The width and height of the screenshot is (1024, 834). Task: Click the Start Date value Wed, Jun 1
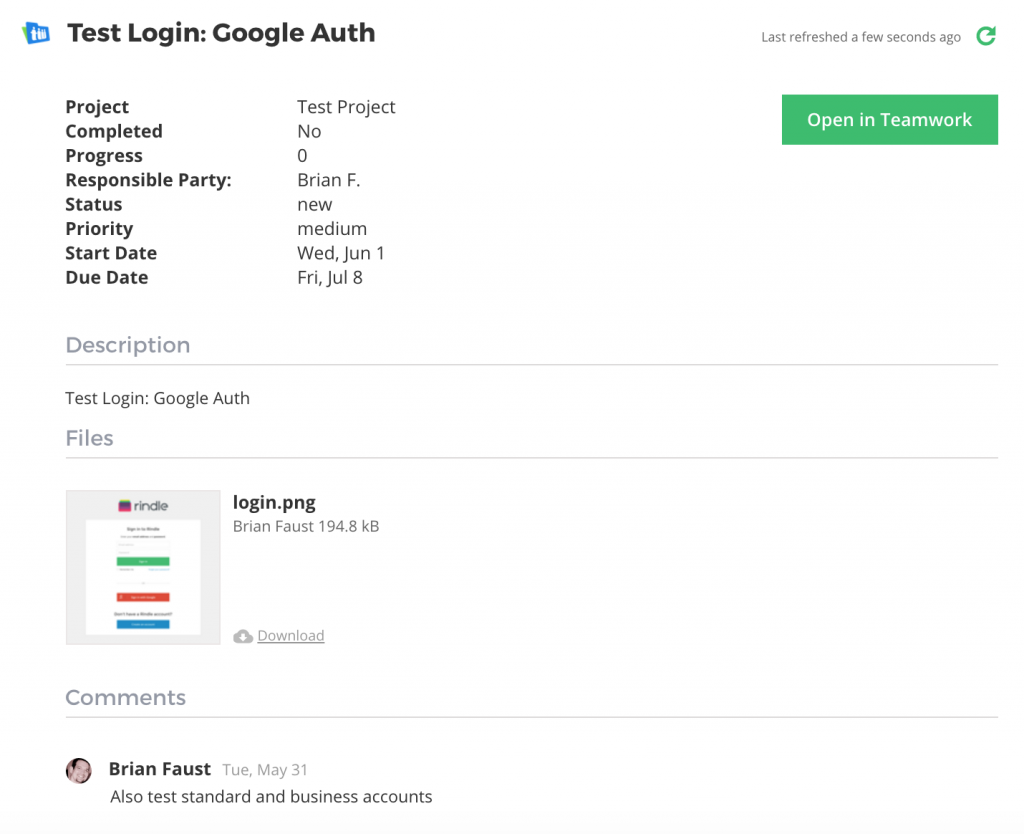click(340, 253)
